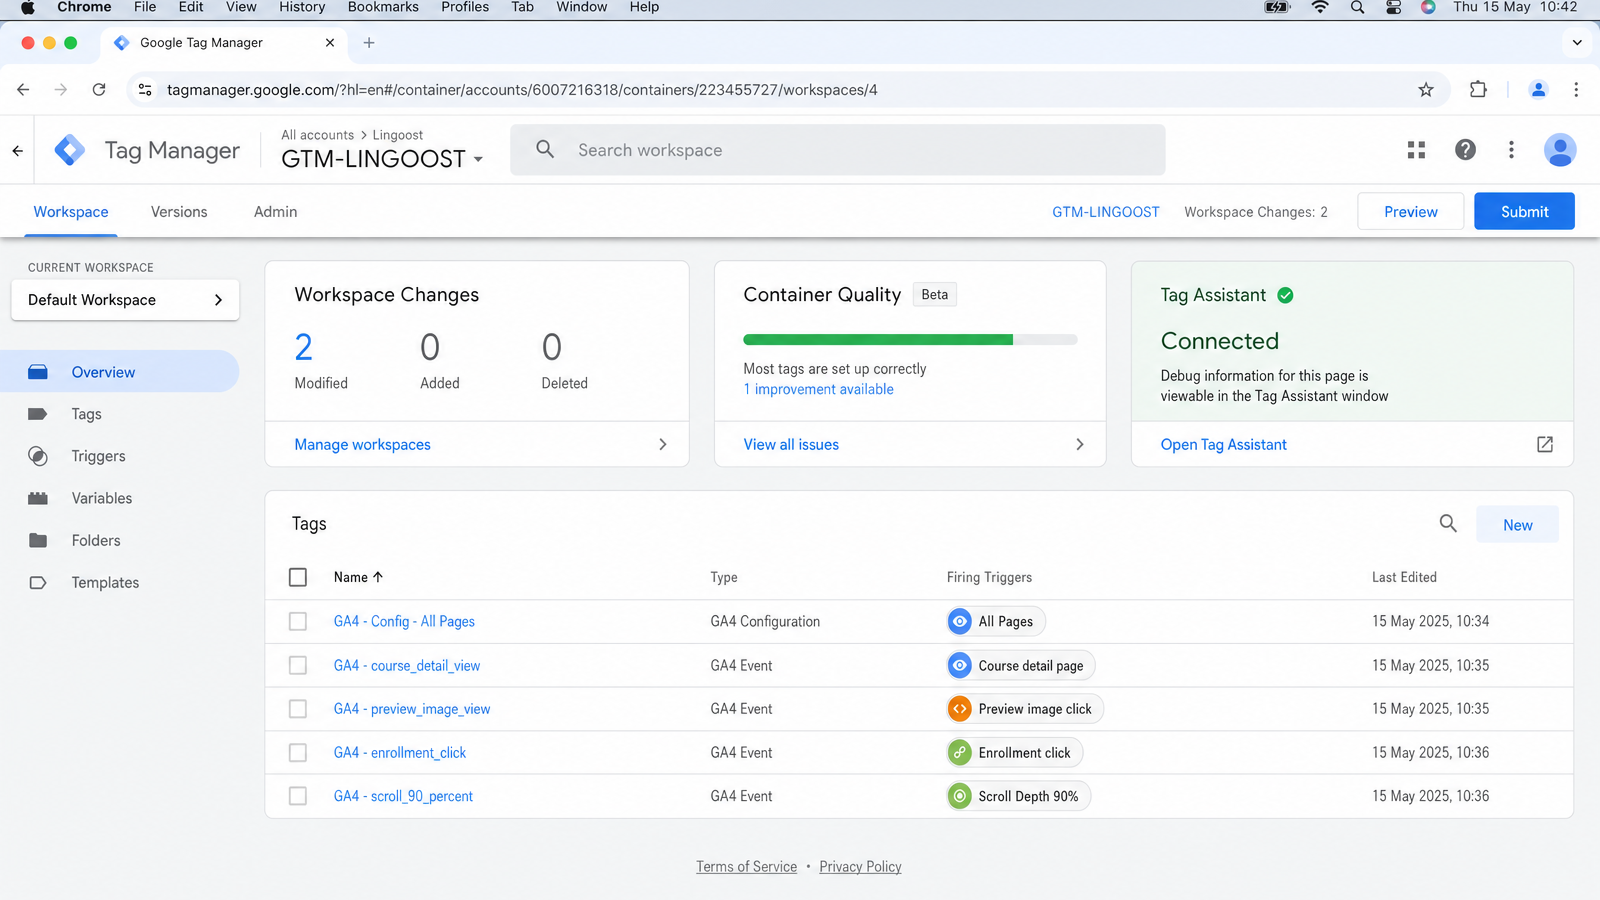
Task: Click the search icon in the Tags table
Action: 1448,523
